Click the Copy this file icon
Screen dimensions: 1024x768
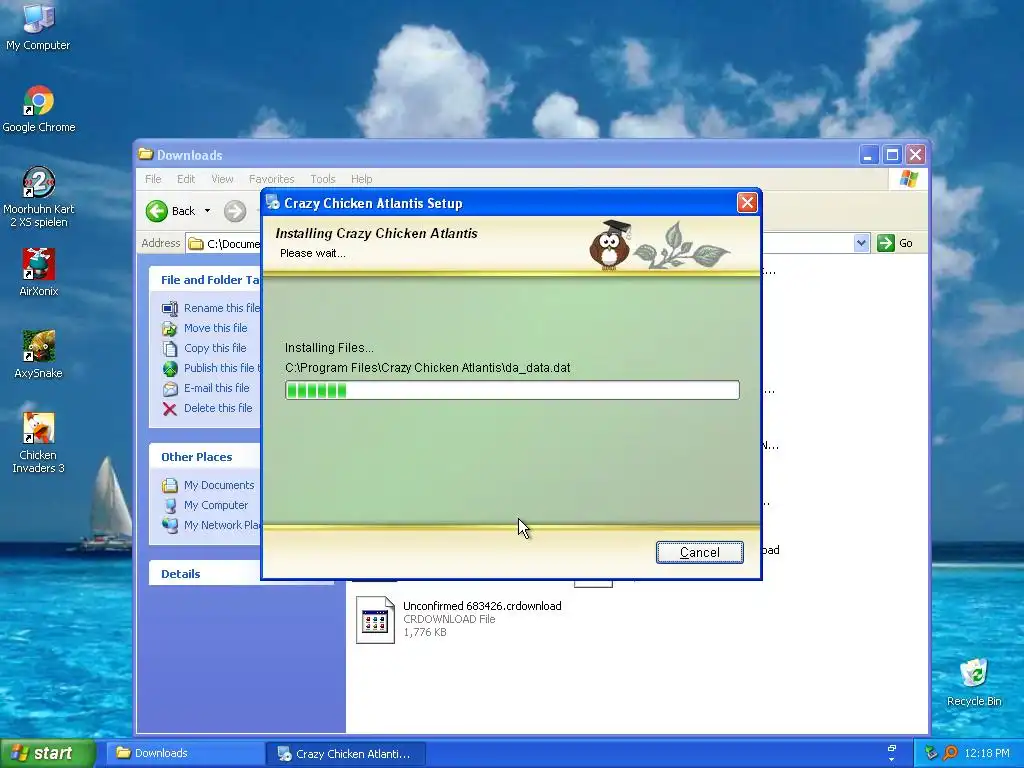click(170, 348)
